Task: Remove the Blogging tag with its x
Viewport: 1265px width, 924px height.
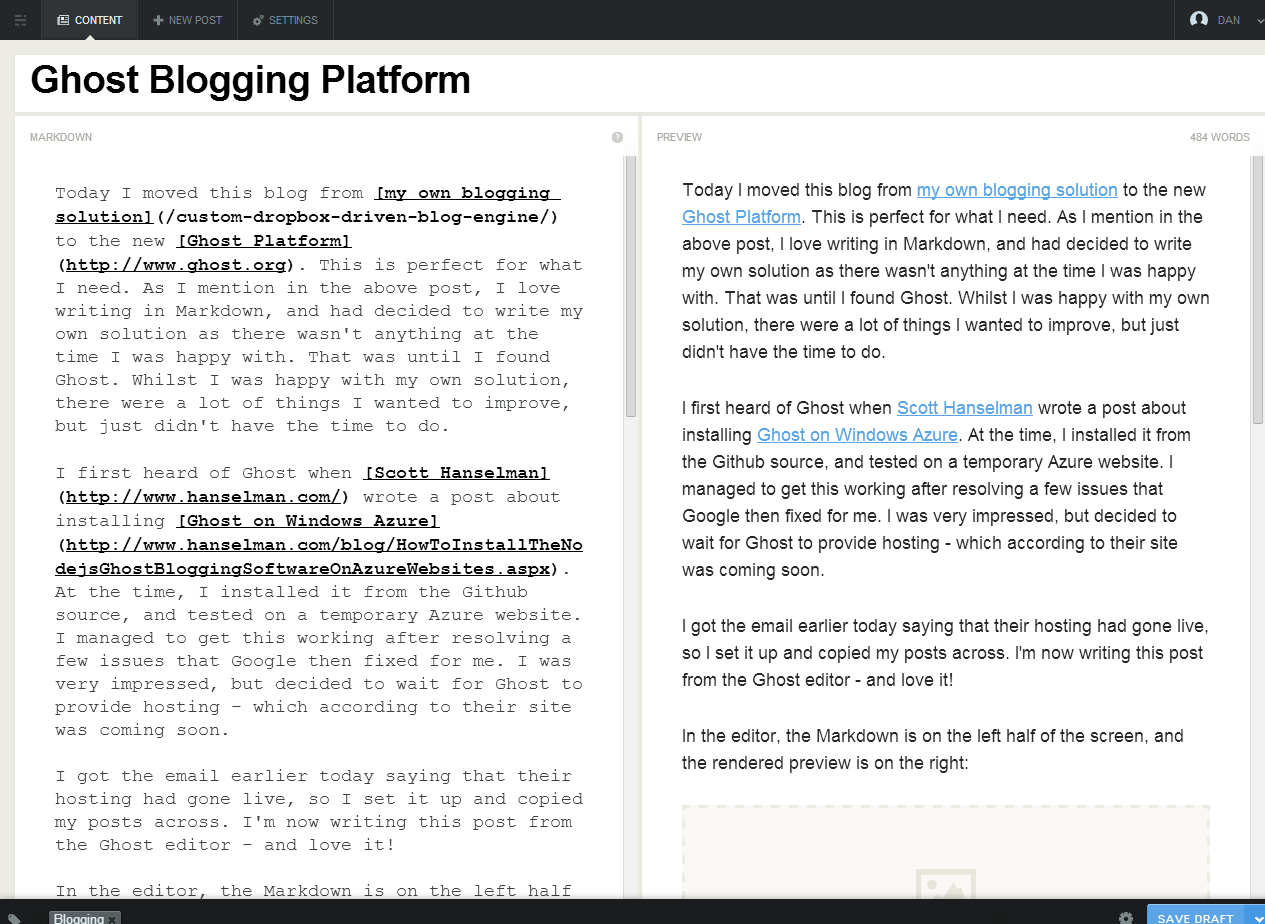Action: coord(113,919)
